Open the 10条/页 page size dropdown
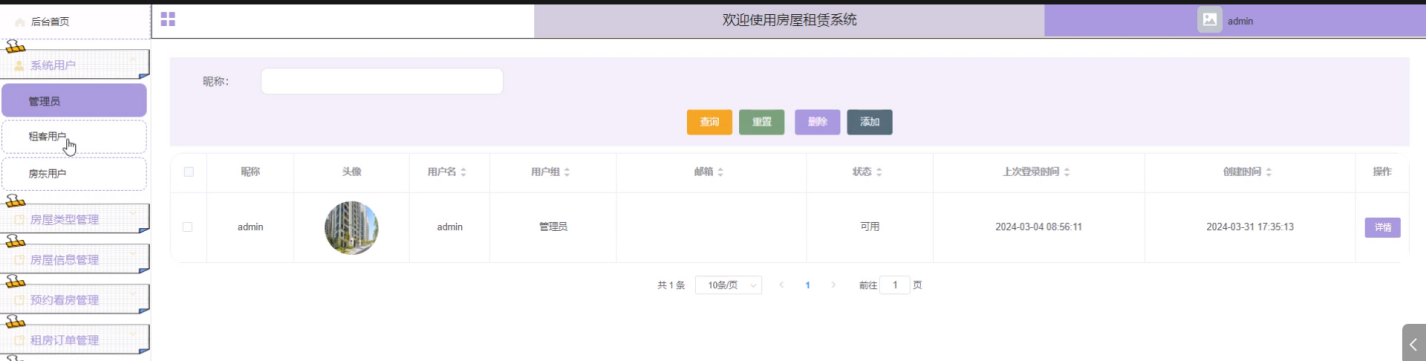Image resolution: width=1426 pixels, height=361 pixels. [728, 285]
